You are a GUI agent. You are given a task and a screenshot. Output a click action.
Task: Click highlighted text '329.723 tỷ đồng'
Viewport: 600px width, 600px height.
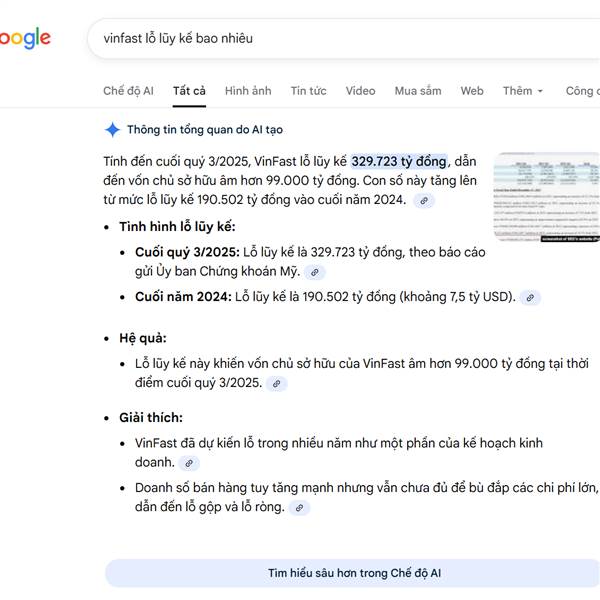pyautogui.click(x=399, y=161)
